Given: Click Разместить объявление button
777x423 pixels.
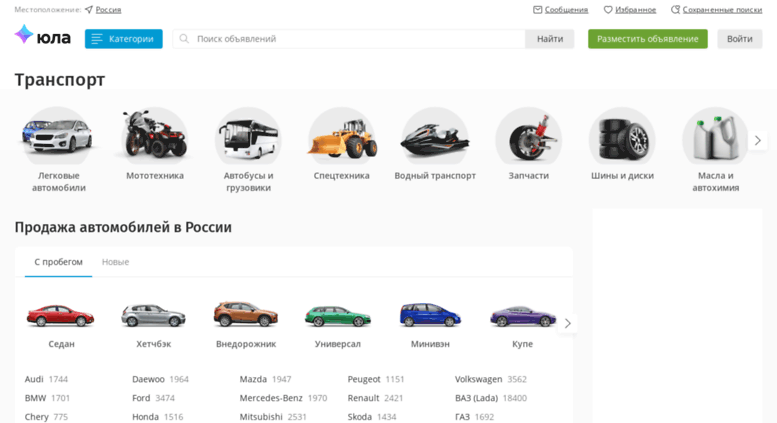Looking at the screenshot, I should coord(648,39).
